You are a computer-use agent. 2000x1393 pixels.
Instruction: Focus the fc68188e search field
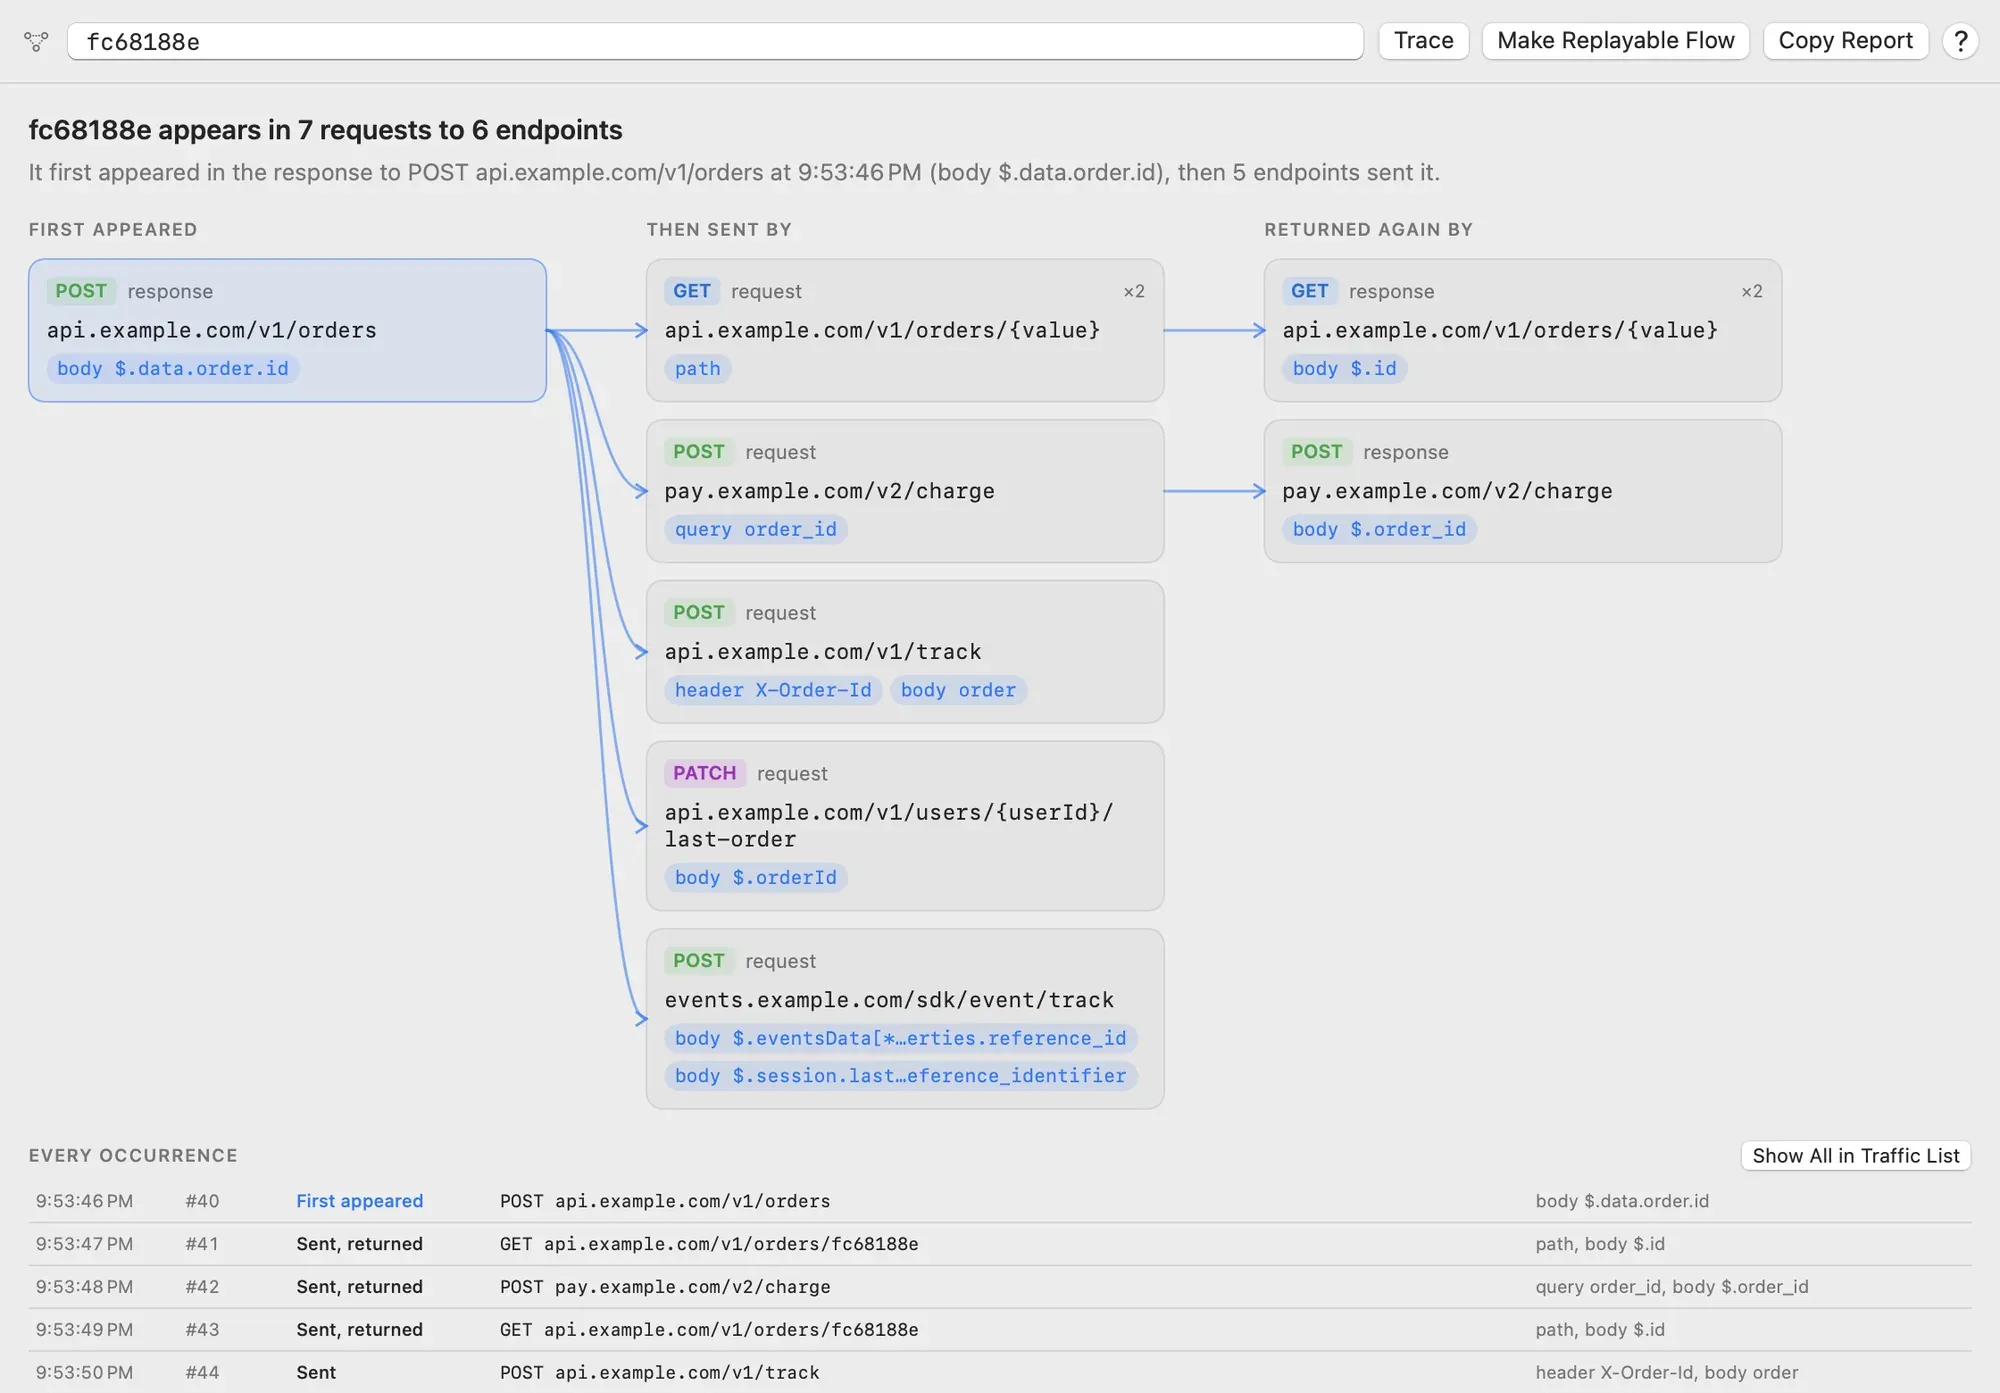(x=715, y=41)
